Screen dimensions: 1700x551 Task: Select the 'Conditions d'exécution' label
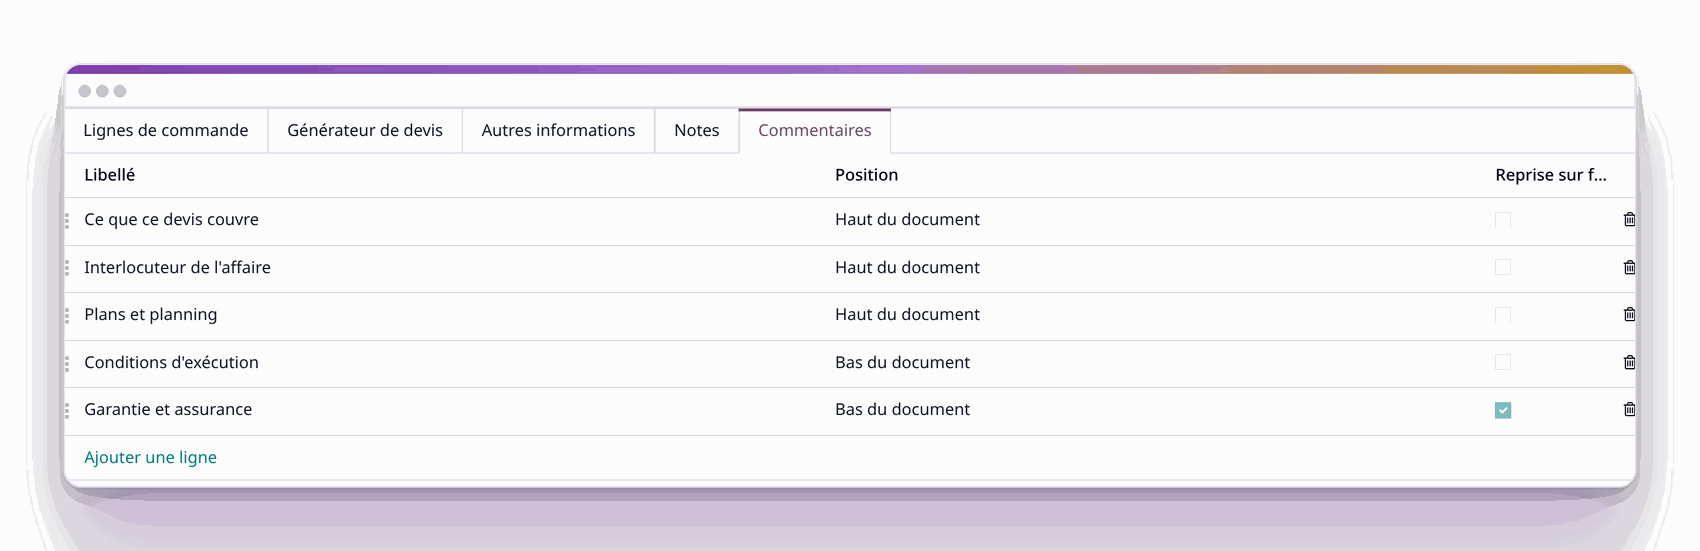[x=171, y=363]
